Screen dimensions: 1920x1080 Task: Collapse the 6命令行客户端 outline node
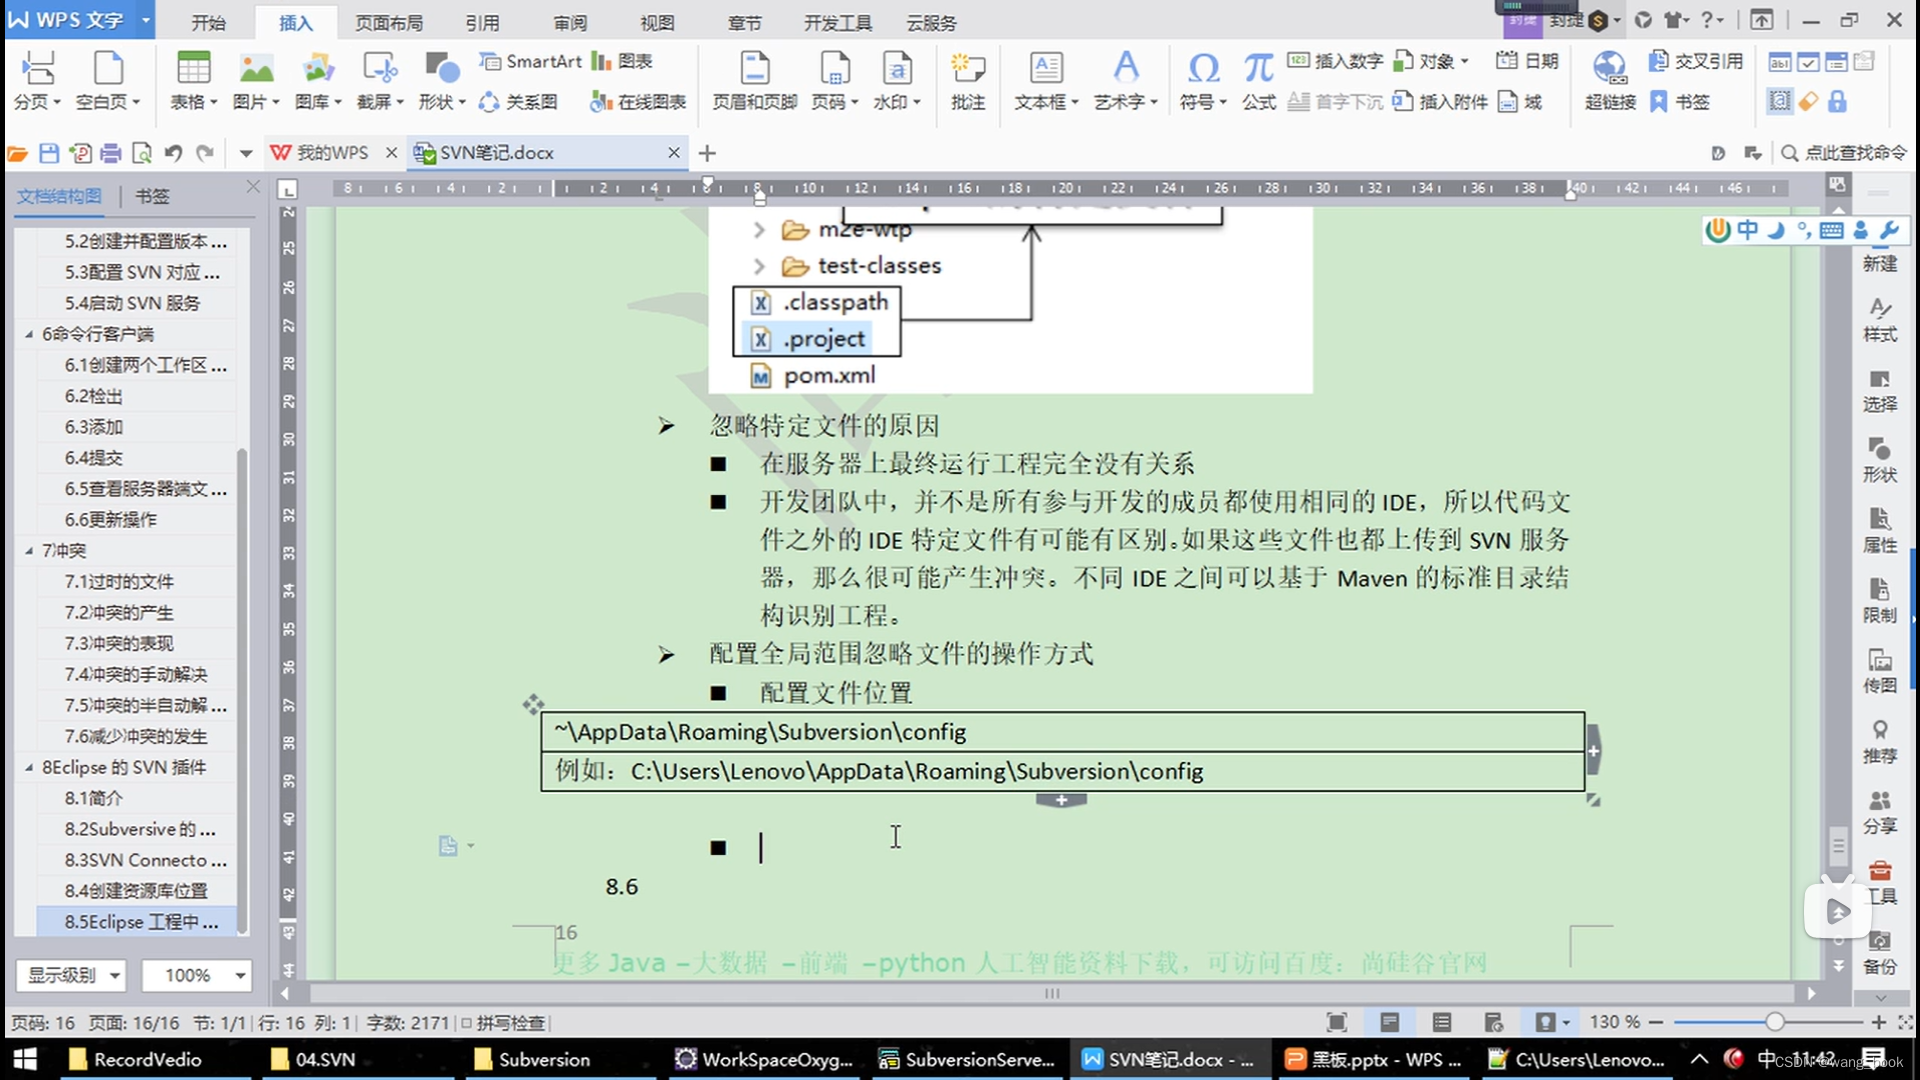tap(28, 334)
